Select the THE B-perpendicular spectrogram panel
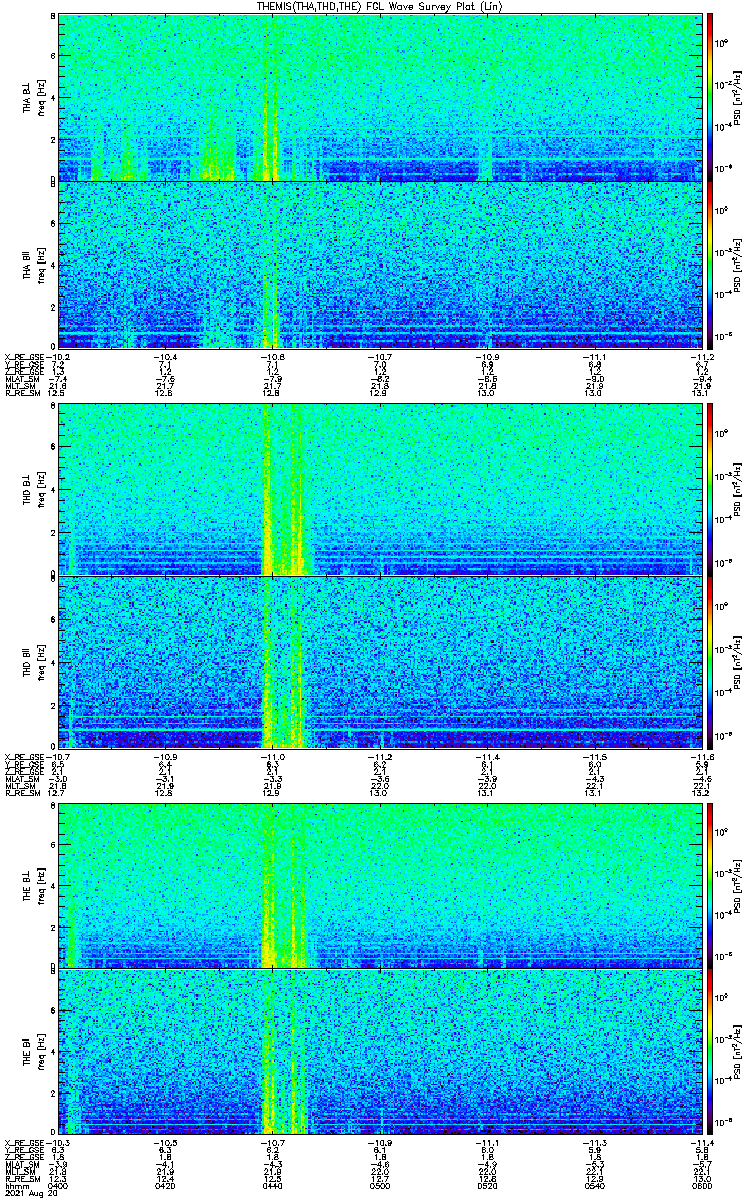Viewport: 750px width, 1200px height. click(380, 884)
